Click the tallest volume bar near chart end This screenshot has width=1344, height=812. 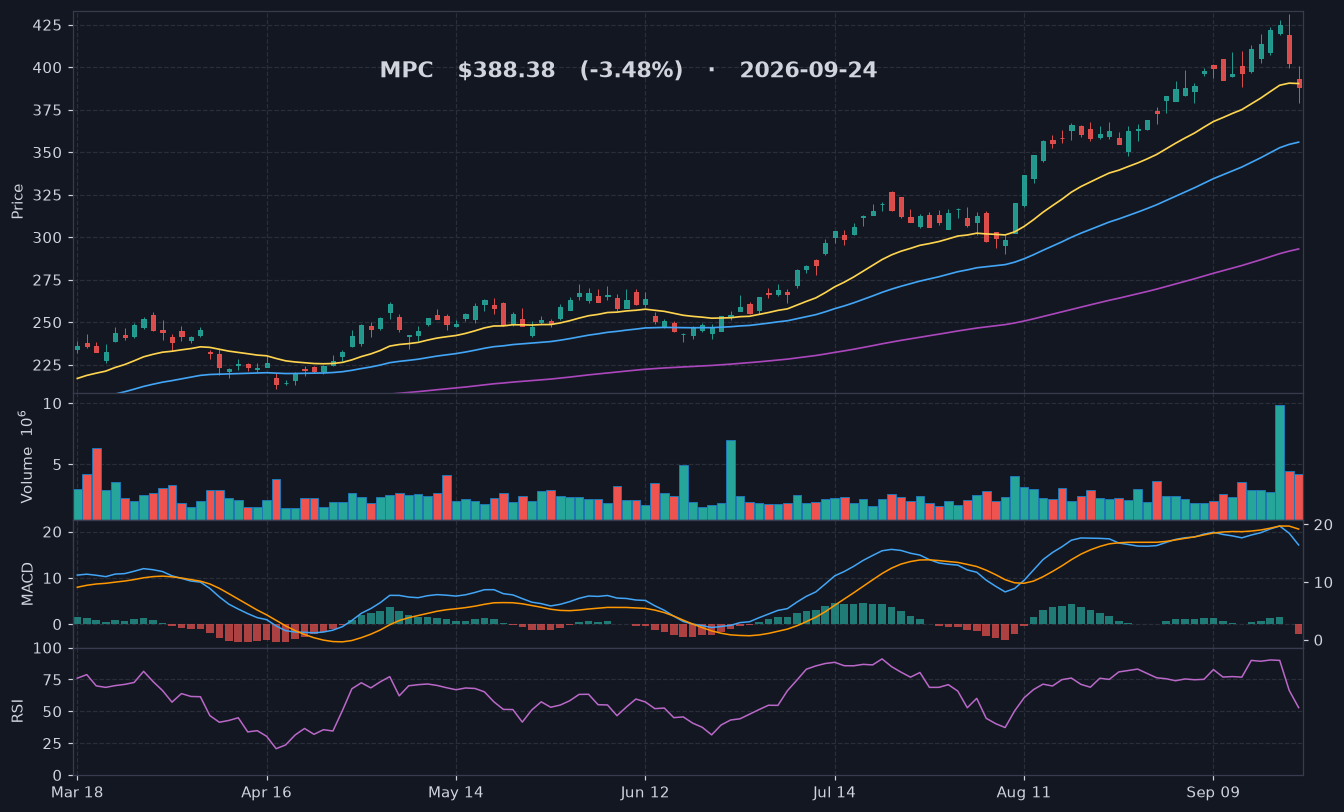click(x=1280, y=462)
